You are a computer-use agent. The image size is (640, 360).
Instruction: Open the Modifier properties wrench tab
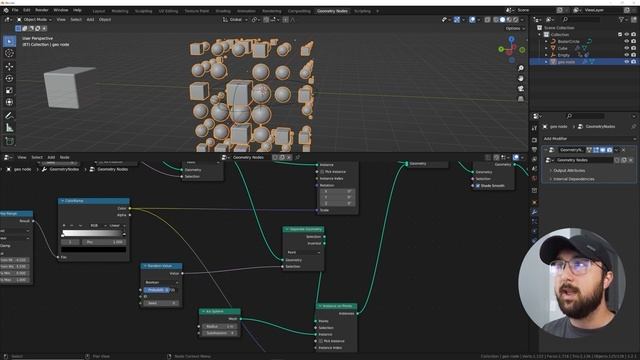(x=534, y=212)
